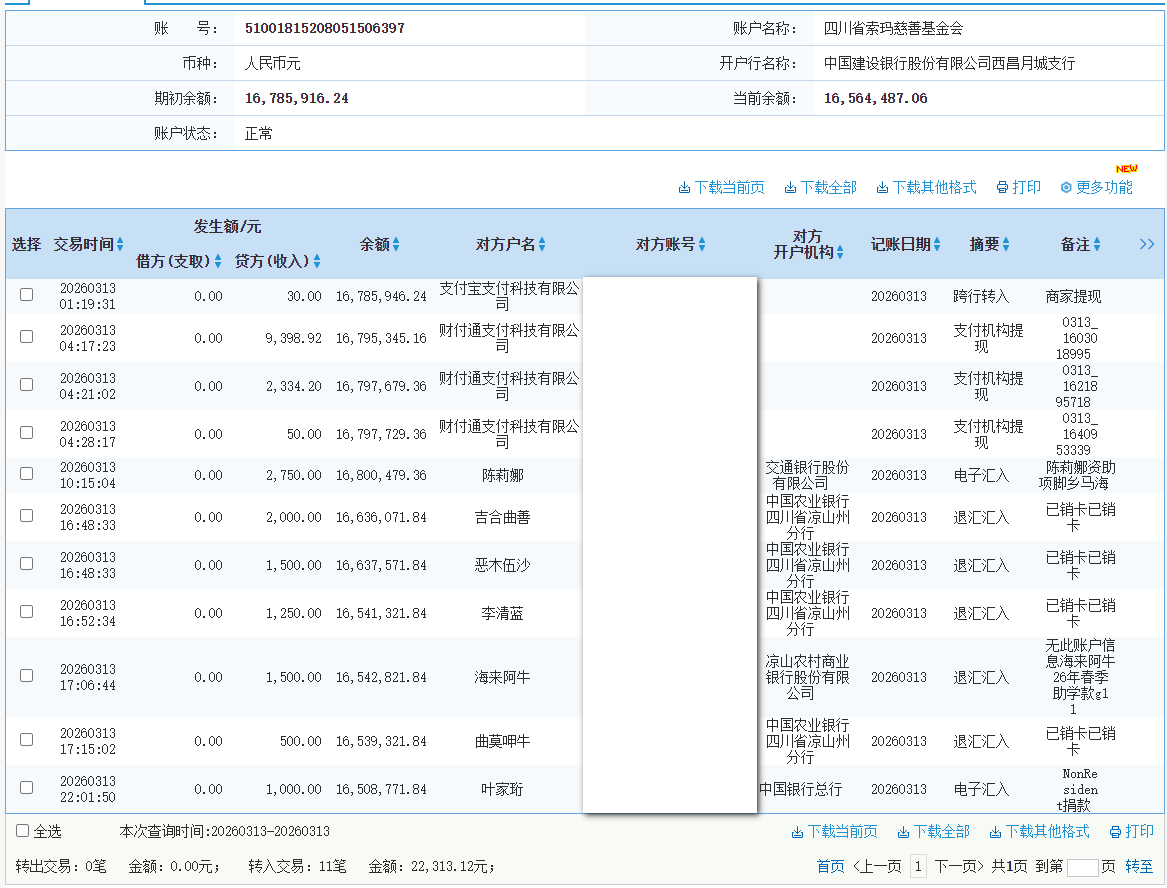Click the top 下载全部 download icon
The width and height of the screenshot is (1167, 888).
(x=788, y=187)
